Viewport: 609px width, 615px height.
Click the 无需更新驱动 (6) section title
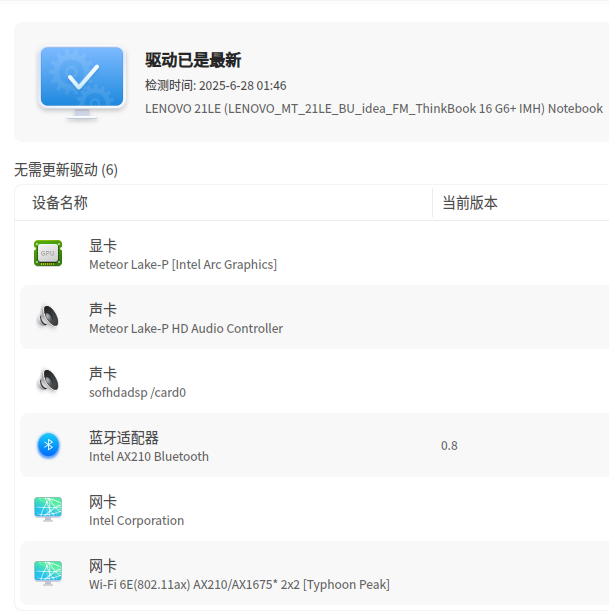66,170
